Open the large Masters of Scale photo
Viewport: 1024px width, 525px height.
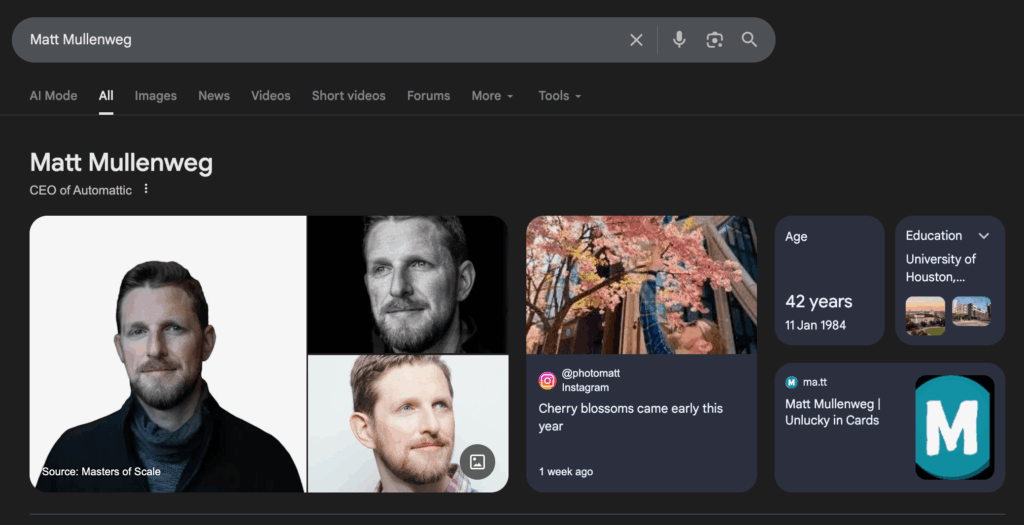tap(168, 353)
